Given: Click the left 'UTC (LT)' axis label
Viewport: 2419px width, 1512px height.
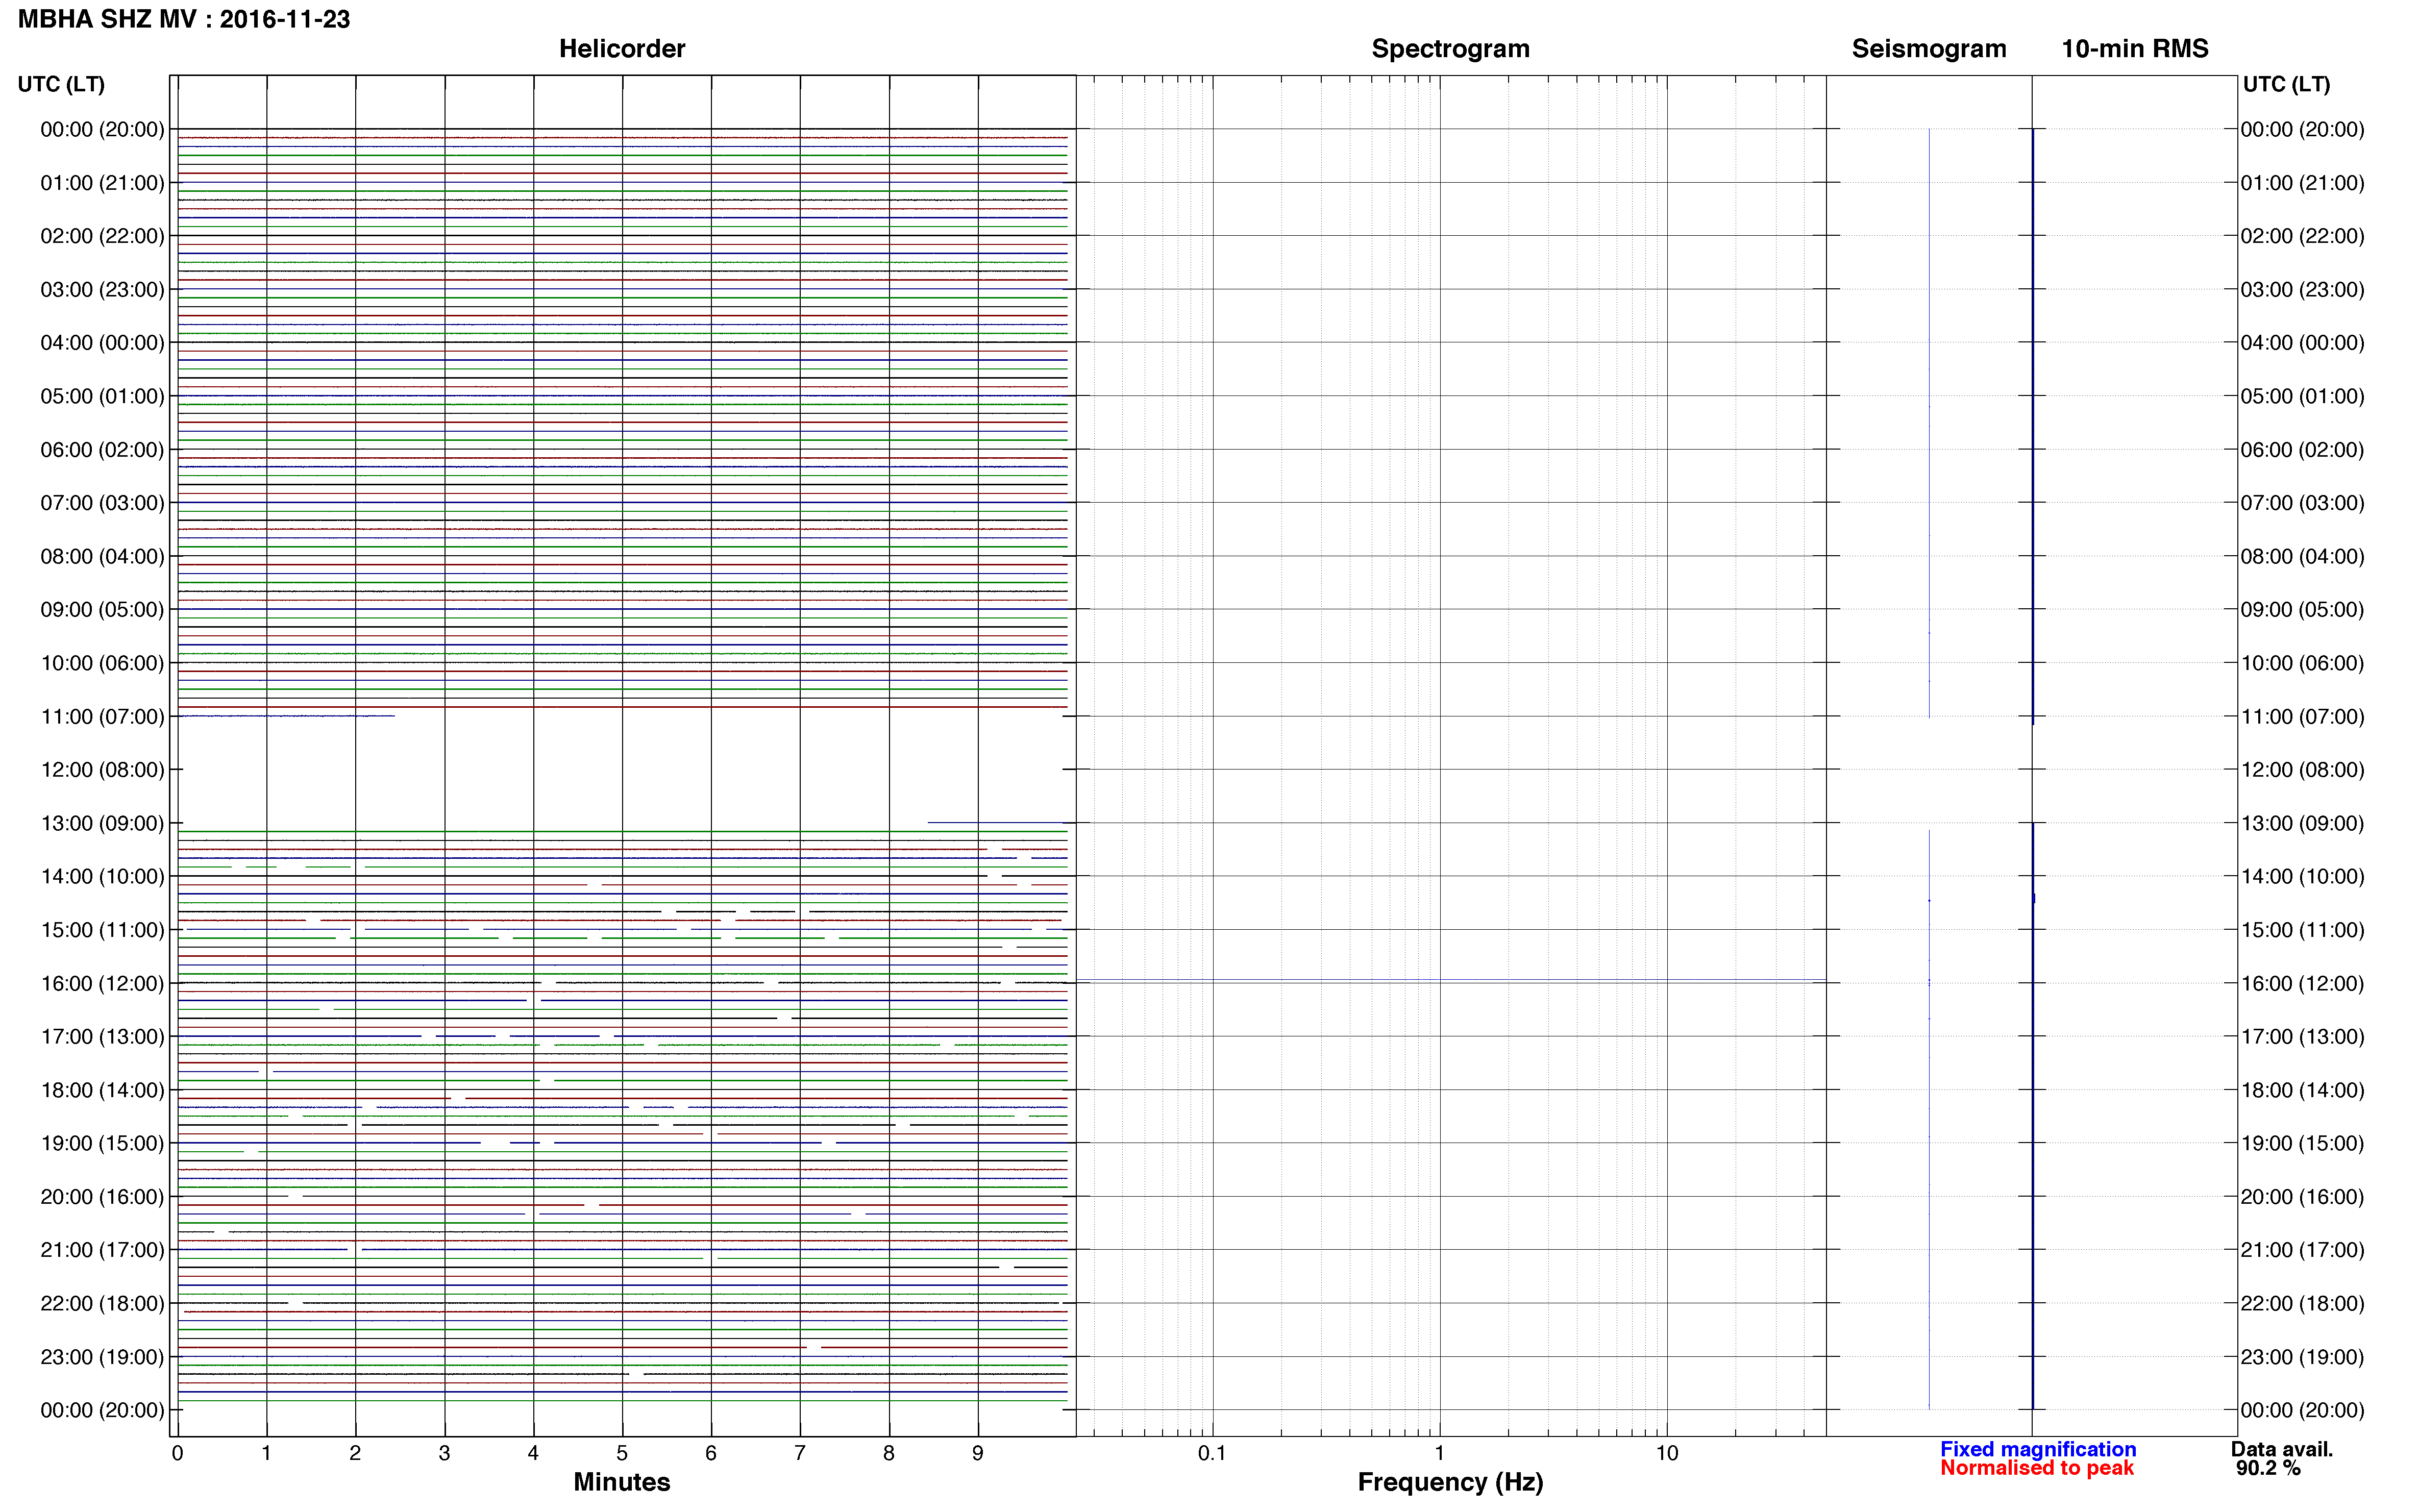Looking at the screenshot, I should [x=61, y=84].
